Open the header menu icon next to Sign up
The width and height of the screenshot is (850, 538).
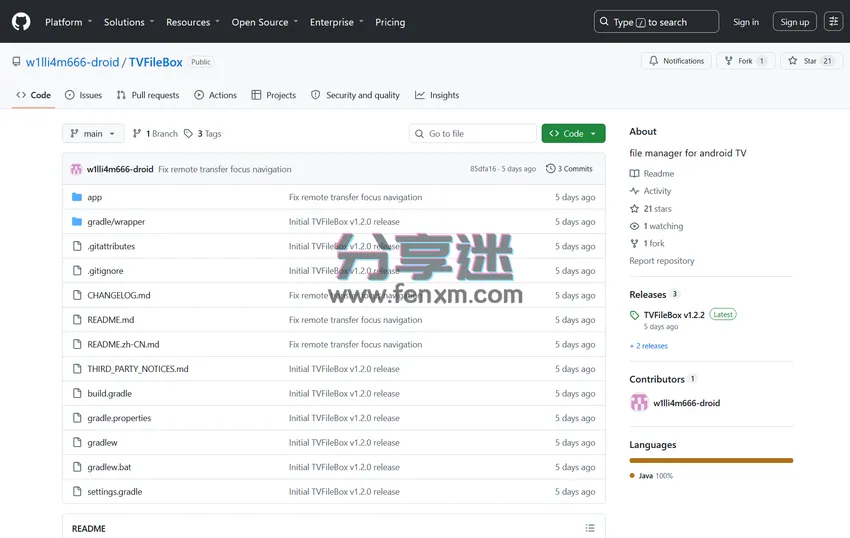pyautogui.click(x=833, y=22)
